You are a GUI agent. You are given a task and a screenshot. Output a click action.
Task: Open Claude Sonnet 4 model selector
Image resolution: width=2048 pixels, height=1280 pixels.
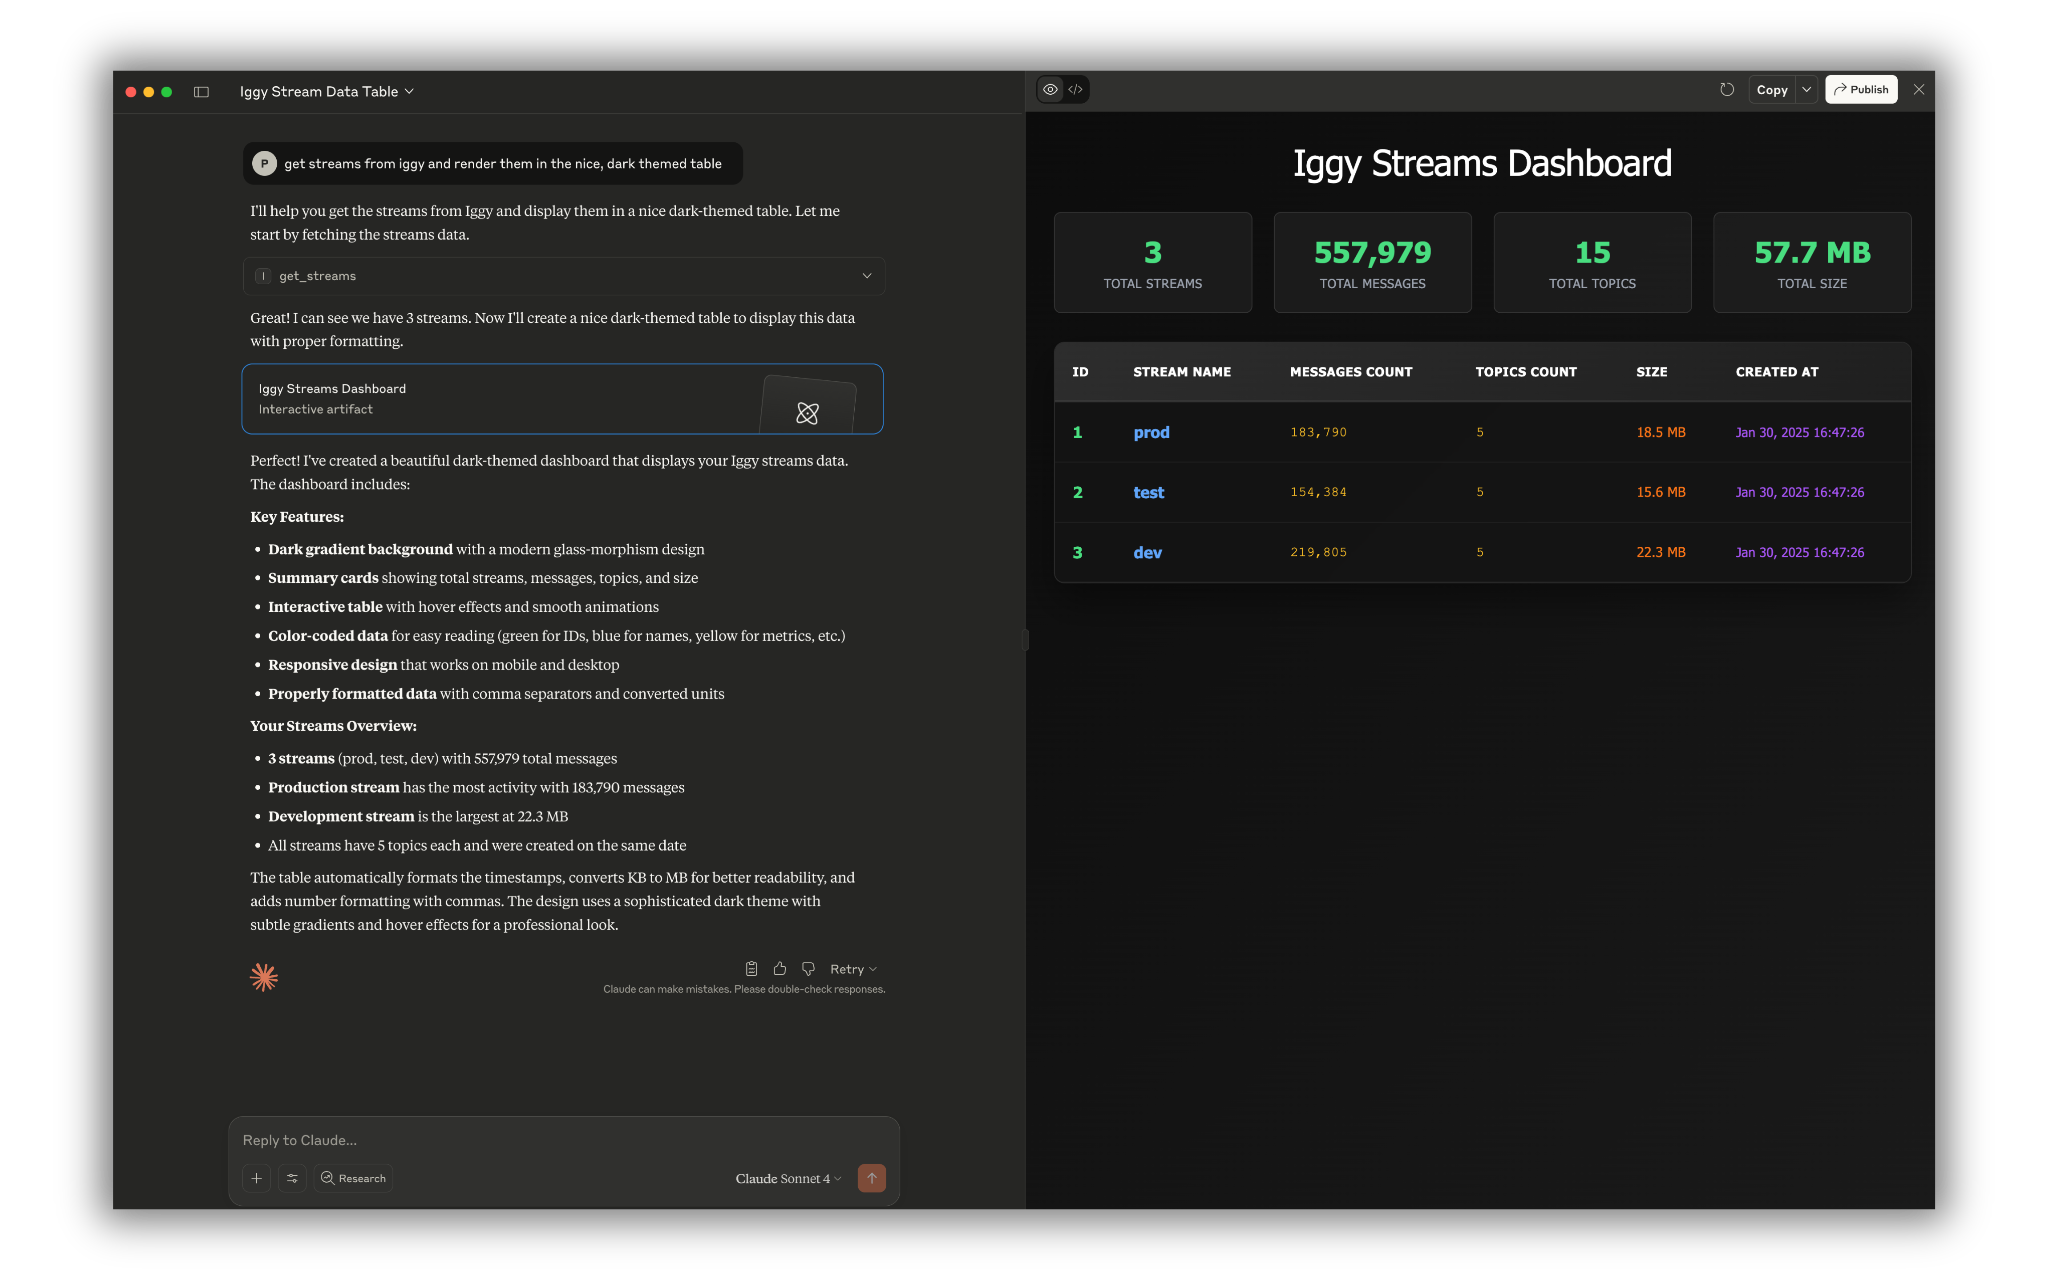[x=788, y=1178]
